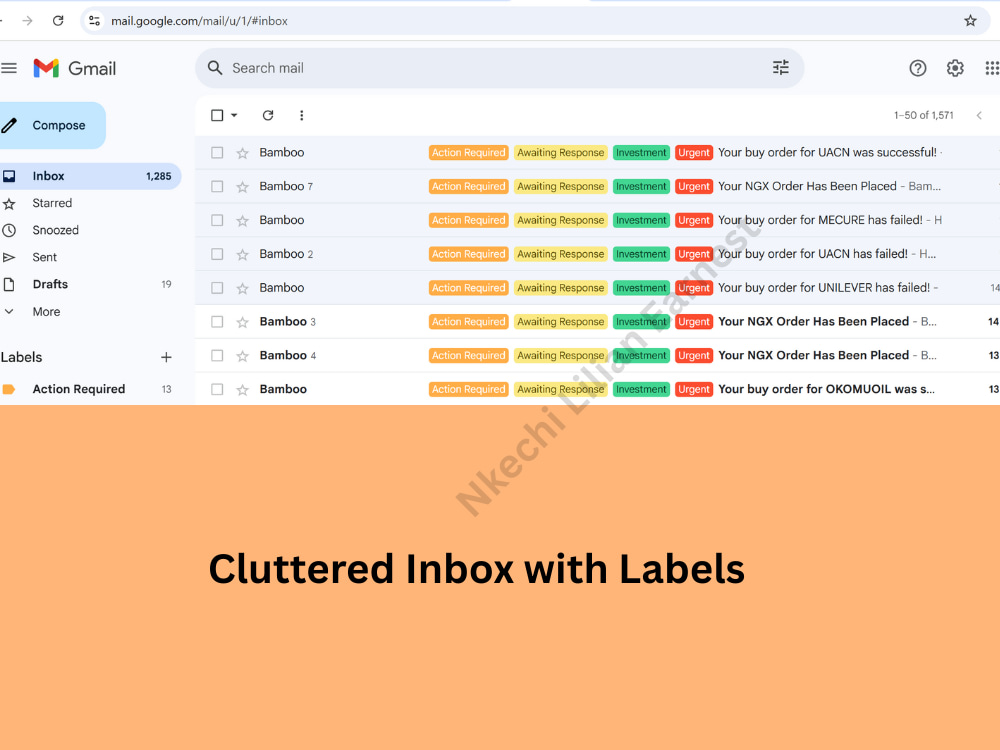Select the MECURE has failed email checkbox

click(x=217, y=221)
